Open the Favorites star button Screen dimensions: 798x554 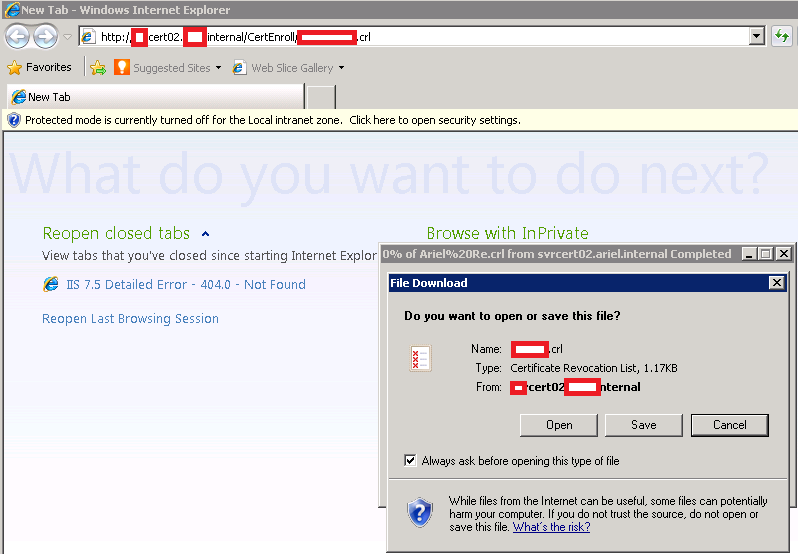pos(39,67)
